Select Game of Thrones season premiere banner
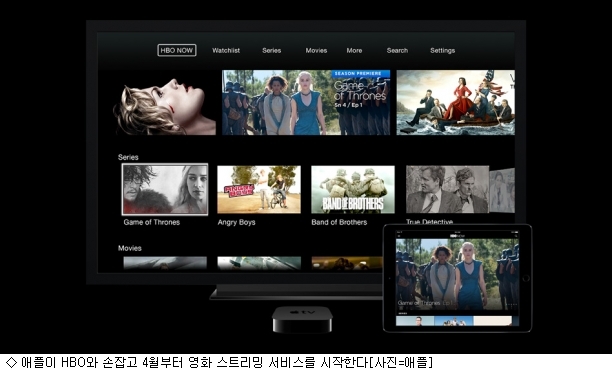This screenshot has height=374, width=612. tap(306, 103)
